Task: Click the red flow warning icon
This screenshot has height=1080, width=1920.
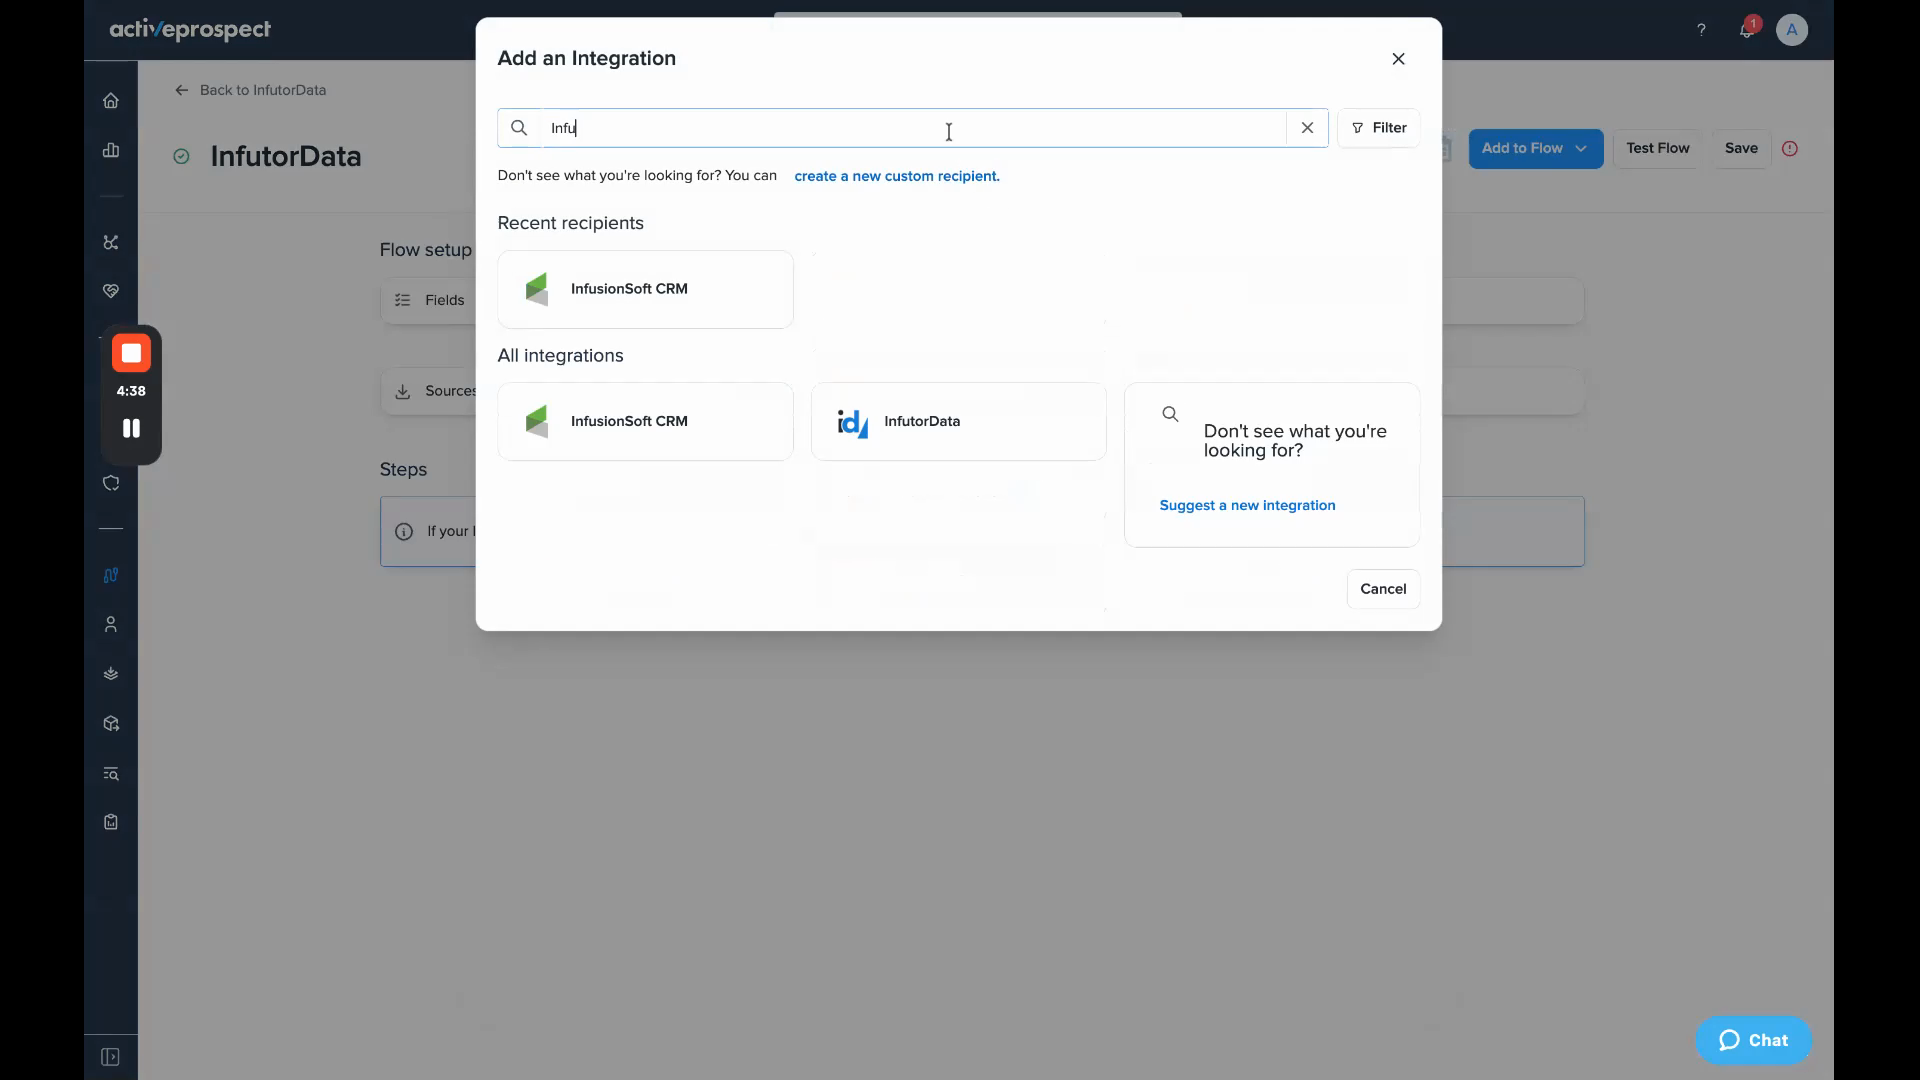Action: (1790, 148)
